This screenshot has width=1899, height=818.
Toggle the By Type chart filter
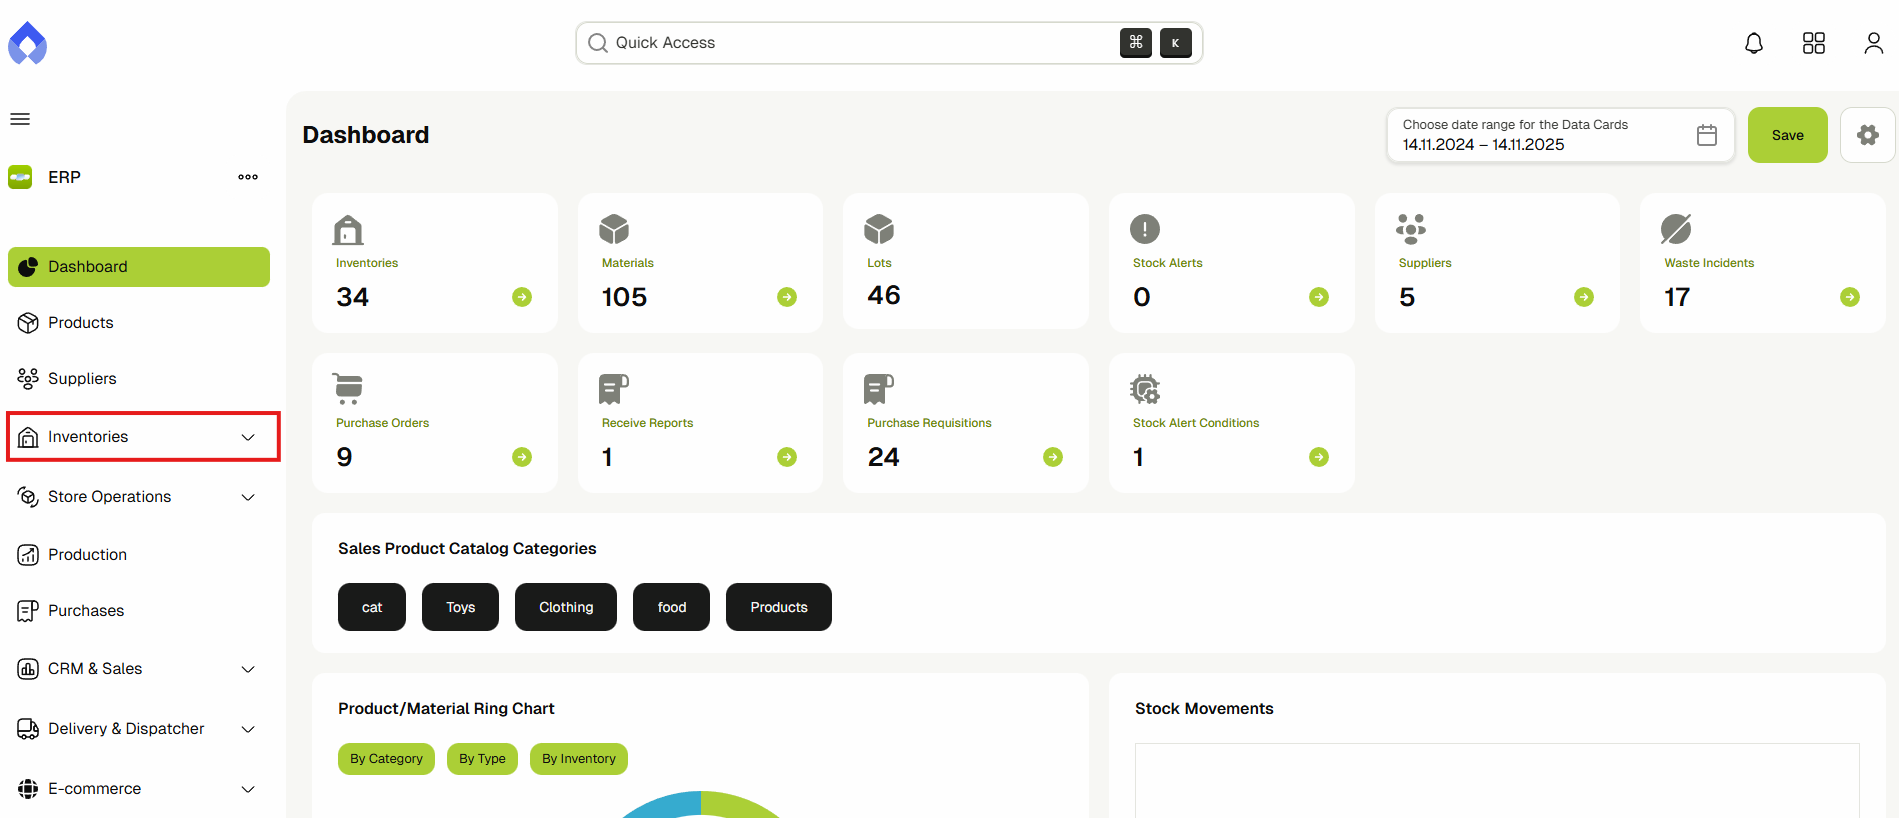point(482,759)
